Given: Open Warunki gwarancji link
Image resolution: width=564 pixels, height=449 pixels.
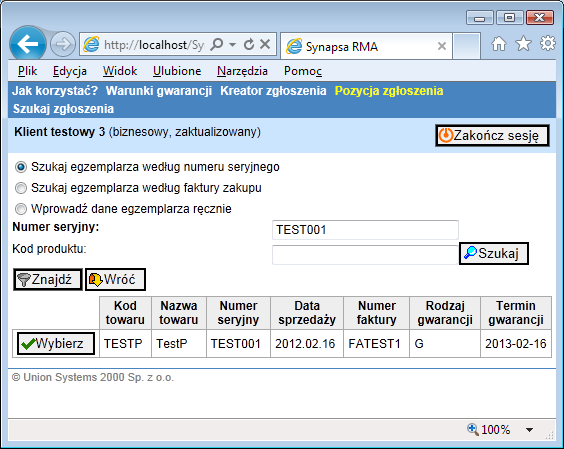Looking at the screenshot, I should click(x=159, y=91).
